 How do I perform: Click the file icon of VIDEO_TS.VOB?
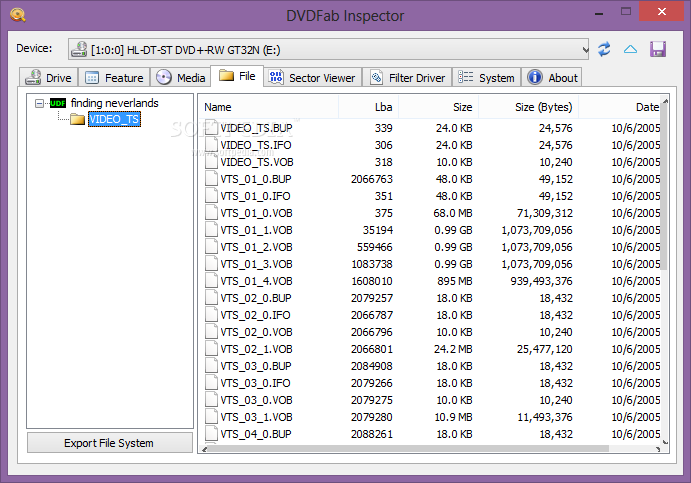[x=212, y=162]
